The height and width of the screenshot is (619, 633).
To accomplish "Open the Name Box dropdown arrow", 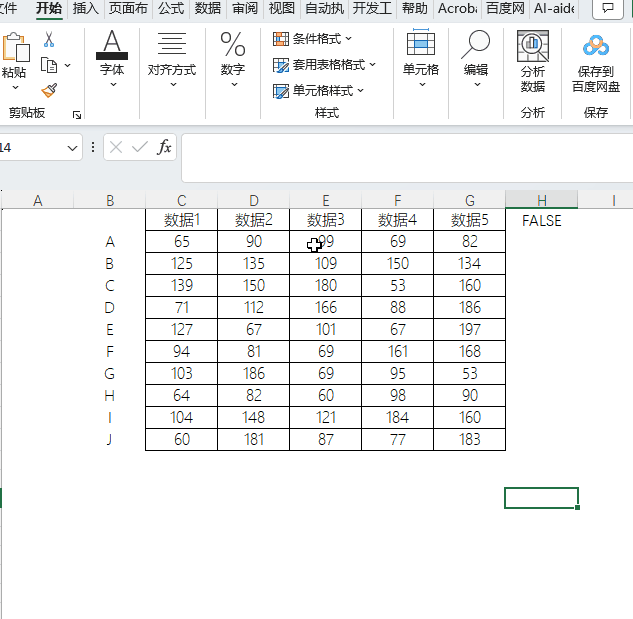I will (x=72, y=148).
